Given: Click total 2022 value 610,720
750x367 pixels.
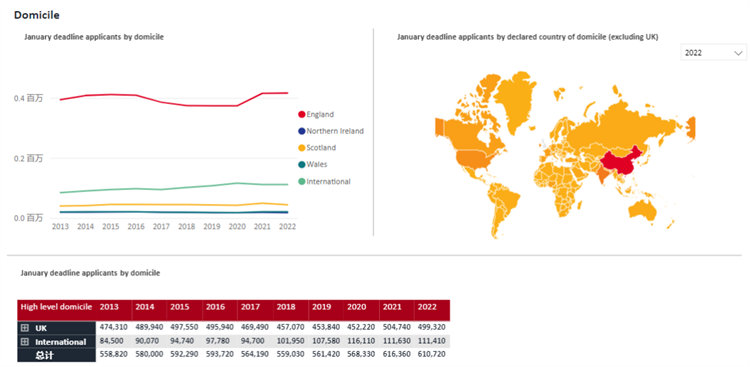Looking at the screenshot, I should (x=431, y=355).
